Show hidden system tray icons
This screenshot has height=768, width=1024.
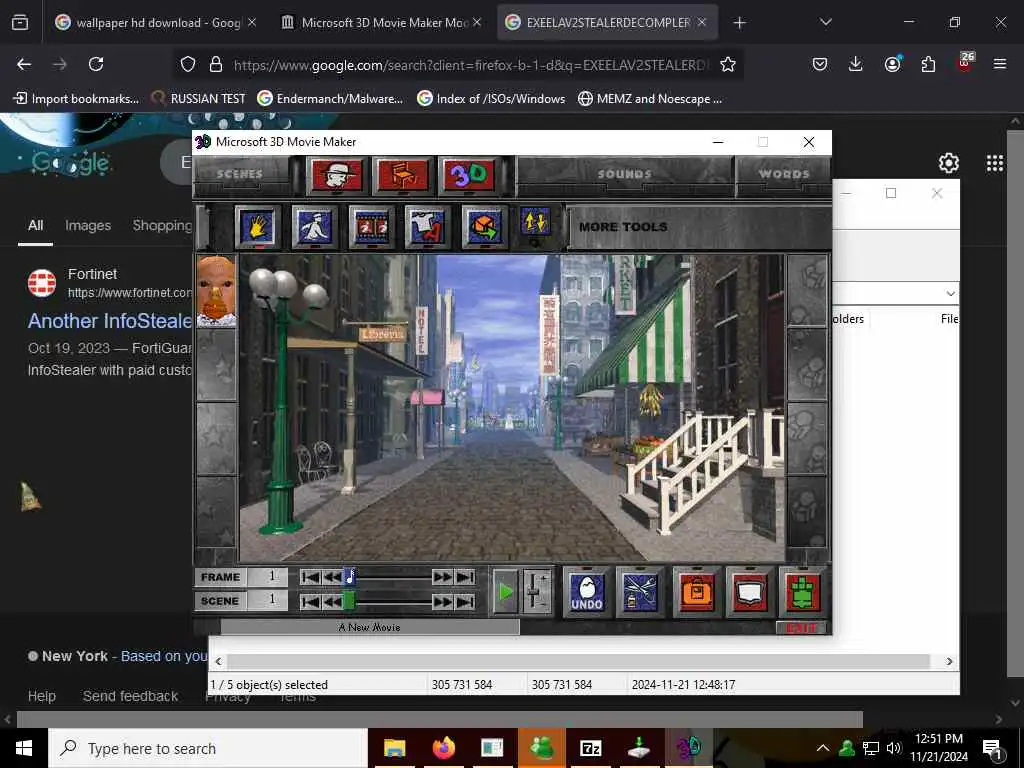(823, 748)
